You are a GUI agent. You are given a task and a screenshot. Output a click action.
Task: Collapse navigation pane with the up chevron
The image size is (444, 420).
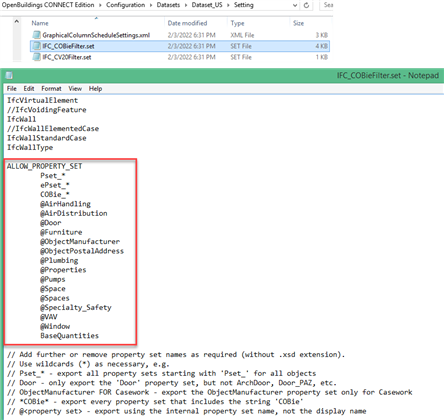click(x=16, y=22)
